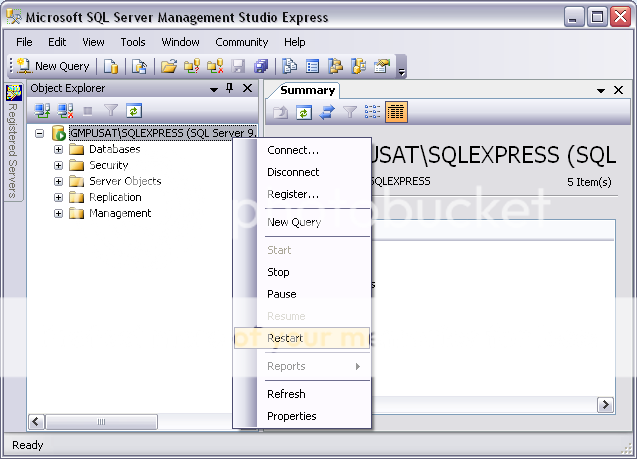
Task: Open toolbar options overflow arrow
Action: [x=401, y=72]
